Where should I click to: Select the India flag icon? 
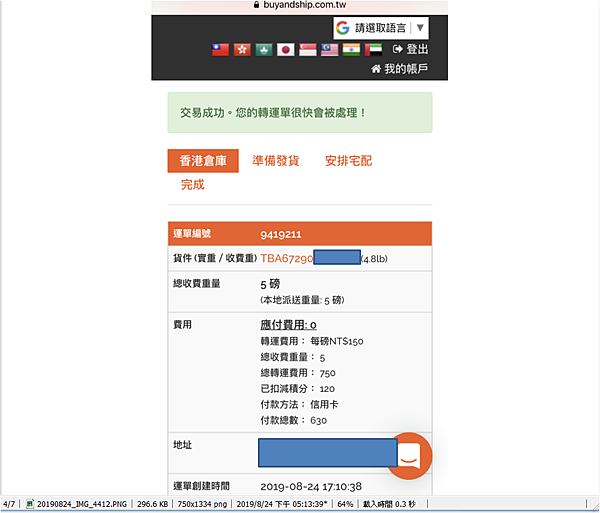point(351,50)
